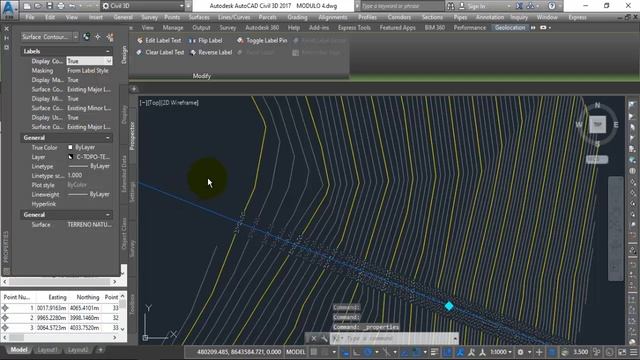Screen dimensions: 640x360
Task: Expand the Modify panel title
Action: tap(202, 76)
